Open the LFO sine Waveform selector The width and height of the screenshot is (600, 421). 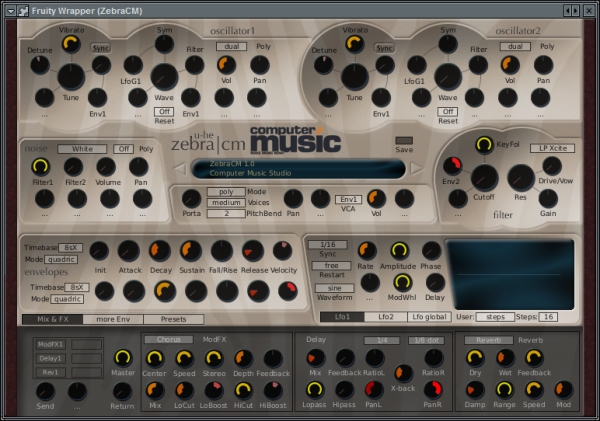click(x=334, y=288)
